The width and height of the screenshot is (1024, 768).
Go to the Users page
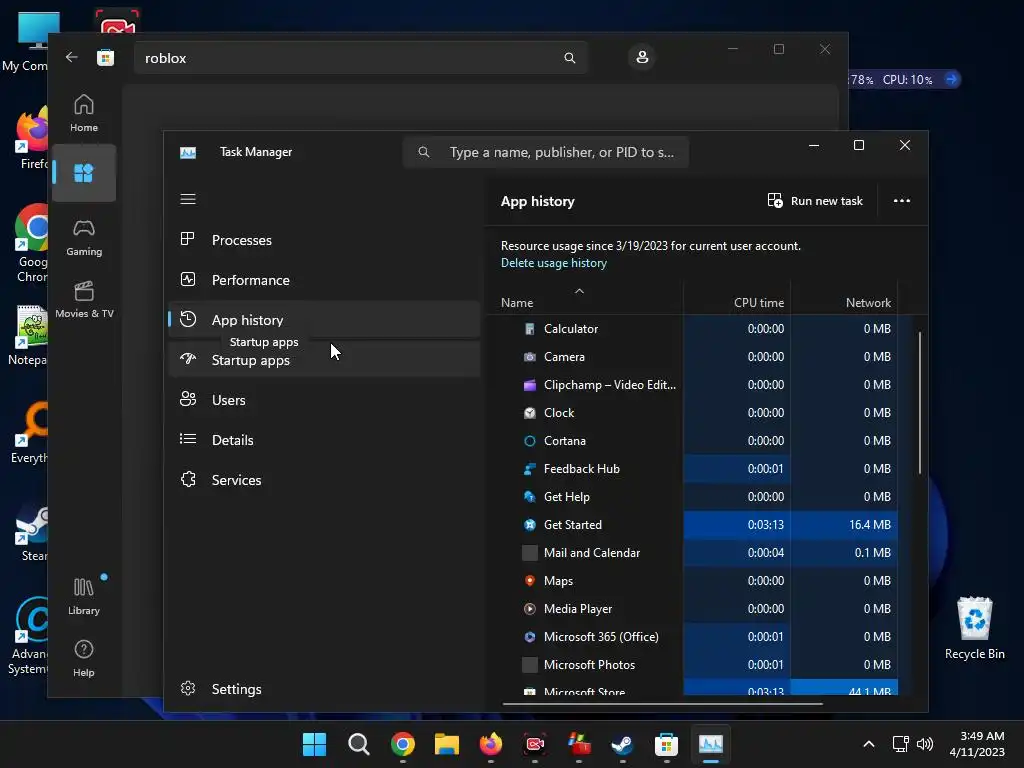324,400
